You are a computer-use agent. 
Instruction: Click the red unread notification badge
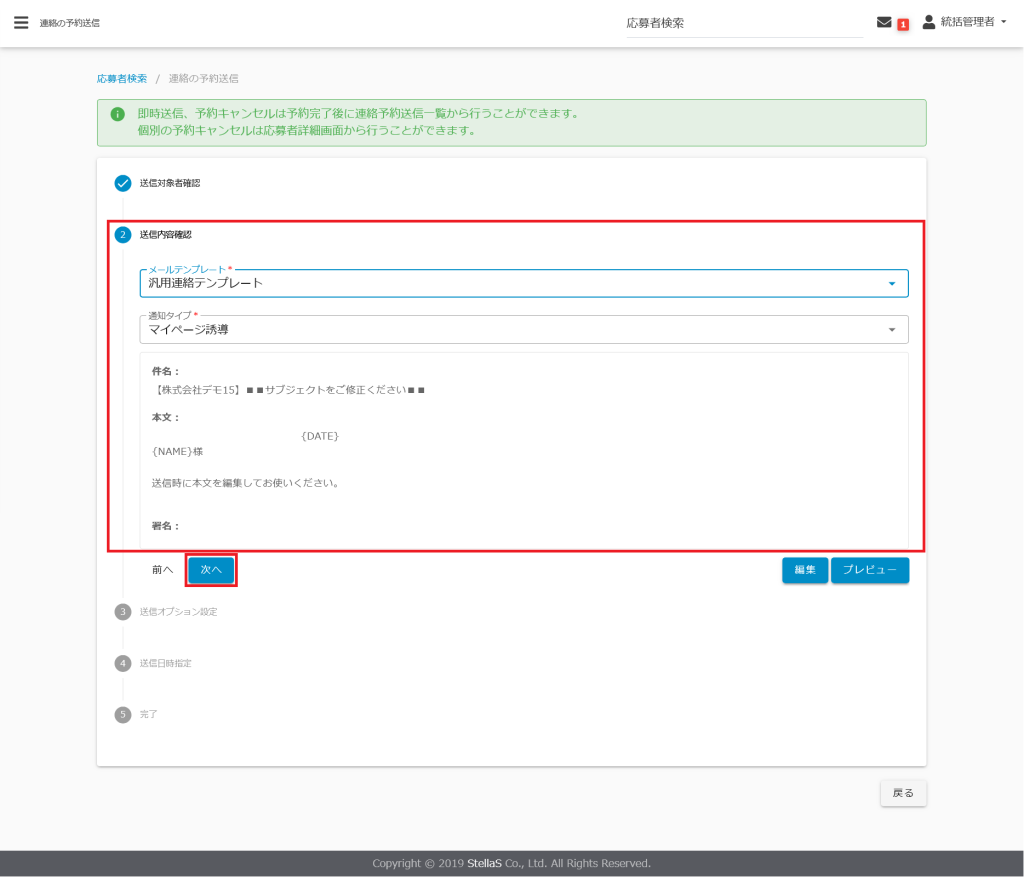tap(903, 24)
